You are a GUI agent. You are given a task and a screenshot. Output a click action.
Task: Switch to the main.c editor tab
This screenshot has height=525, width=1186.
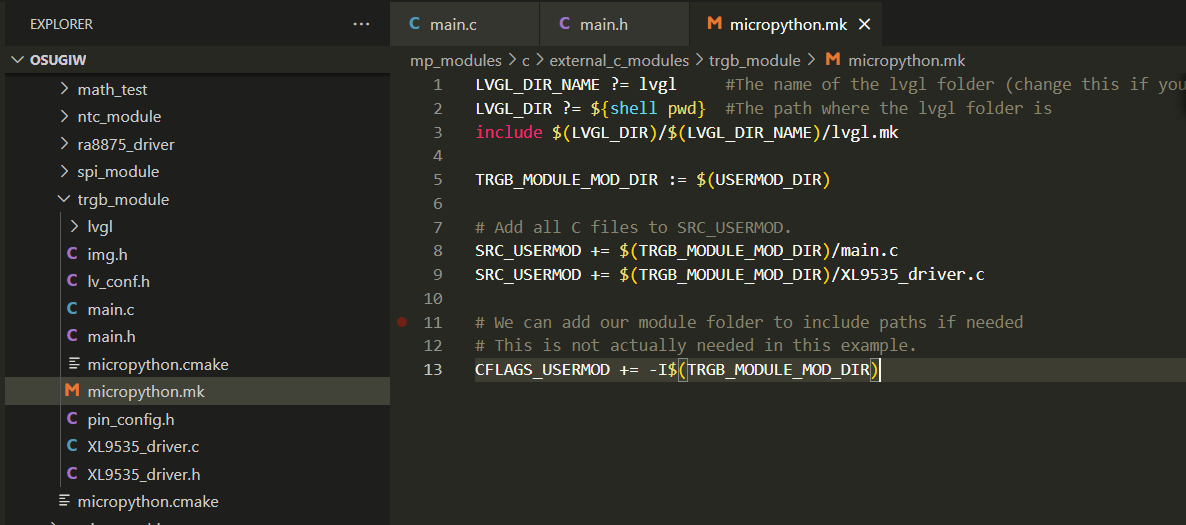[x=465, y=24]
